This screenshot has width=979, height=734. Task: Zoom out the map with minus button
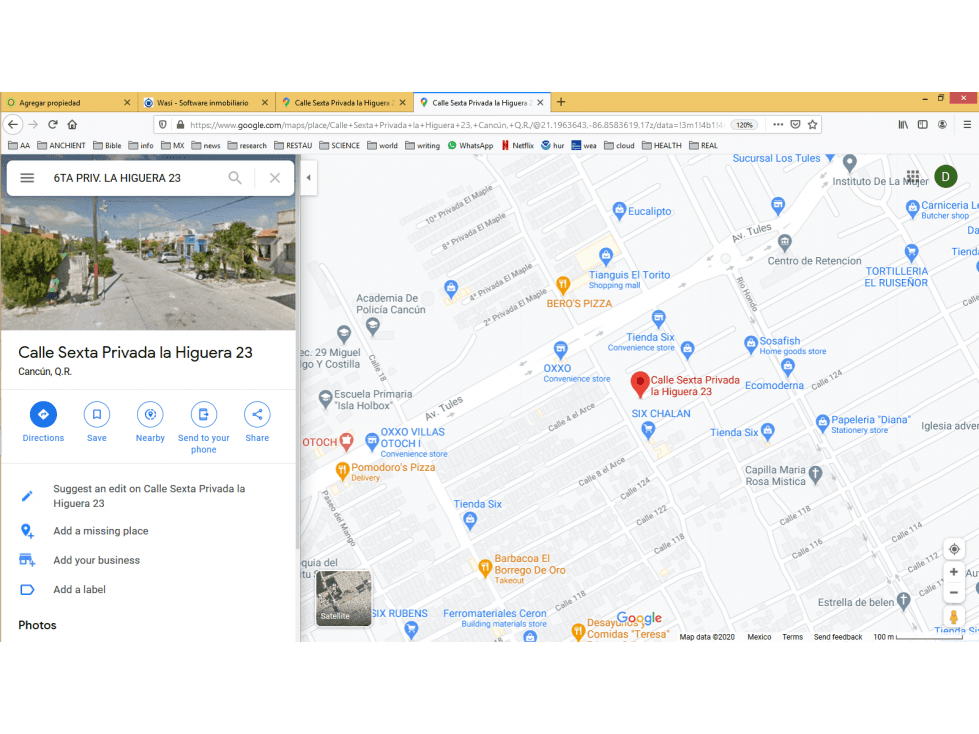coord(953,593)
